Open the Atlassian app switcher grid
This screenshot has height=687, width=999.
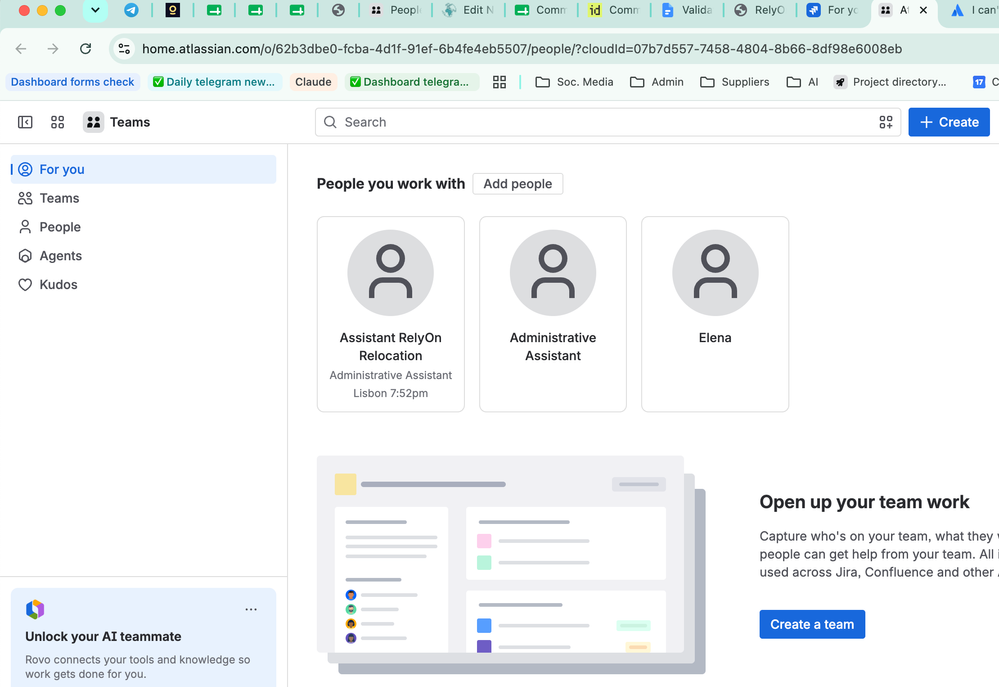tap(57, 122)
